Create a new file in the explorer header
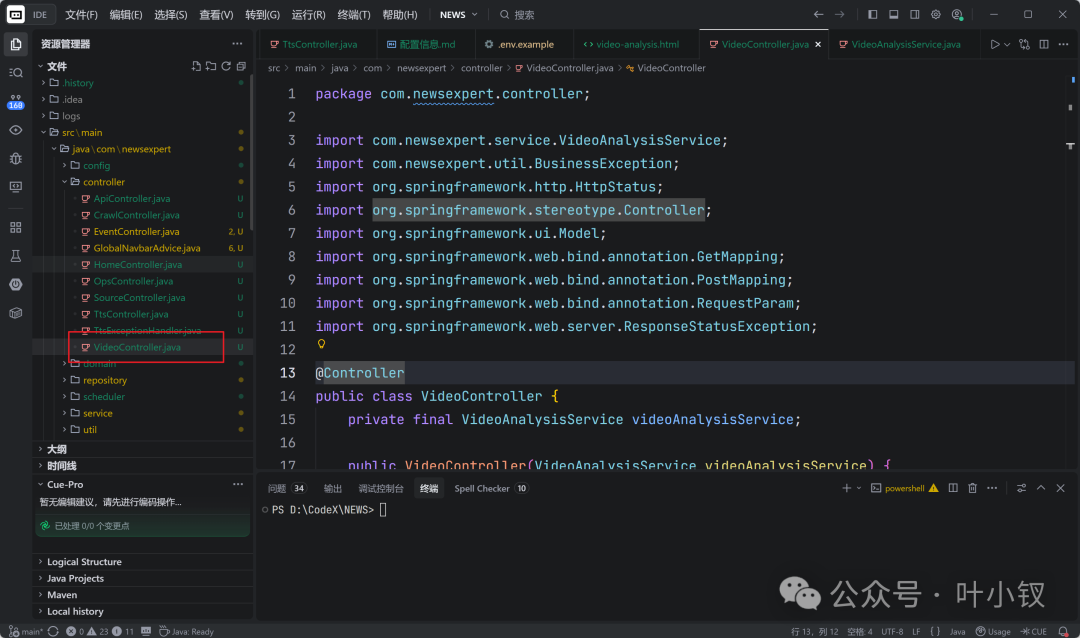The width and height of the screenshot is (1080, 638). coord(196,66)
